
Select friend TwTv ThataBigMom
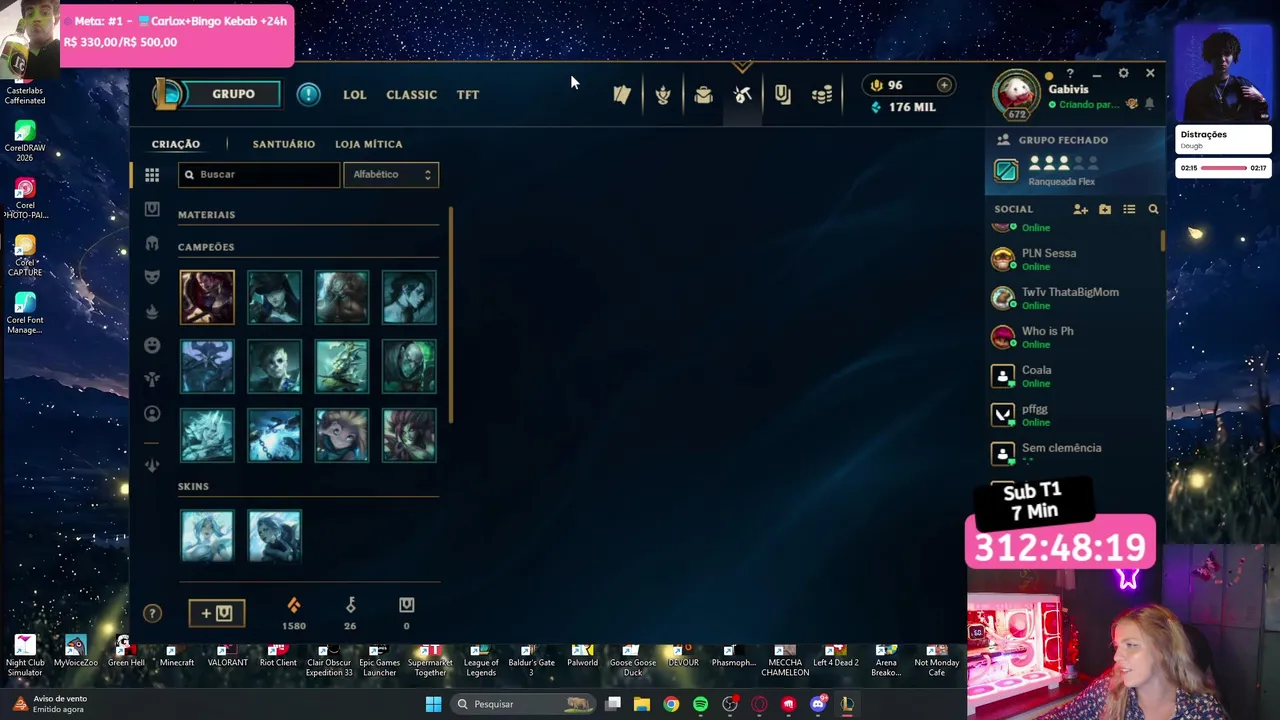click(1074, 298)
